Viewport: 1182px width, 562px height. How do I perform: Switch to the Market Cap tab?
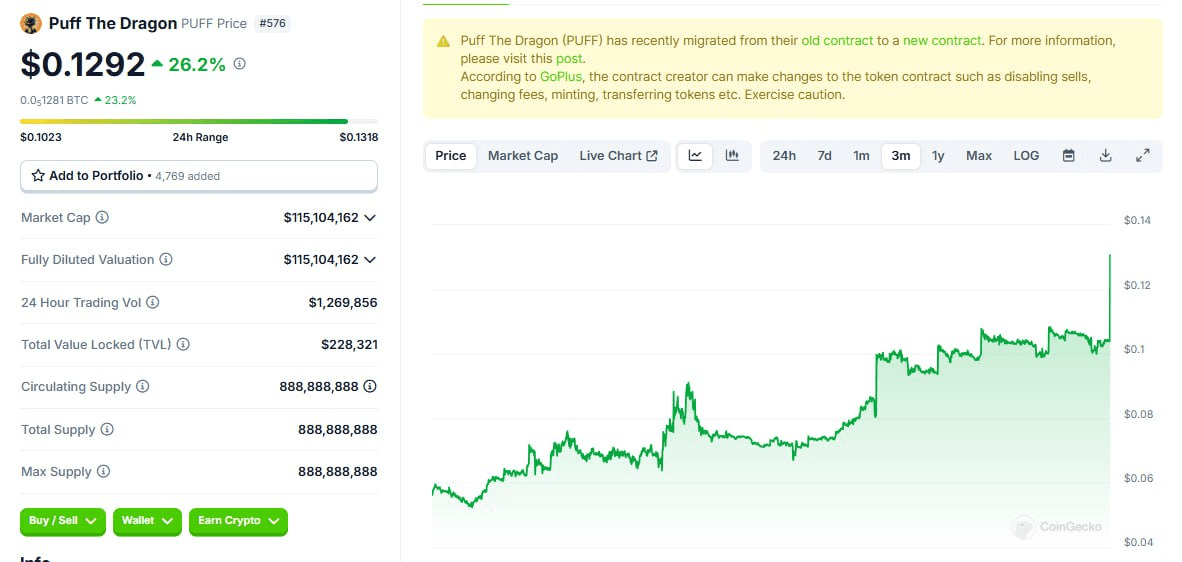523,156
